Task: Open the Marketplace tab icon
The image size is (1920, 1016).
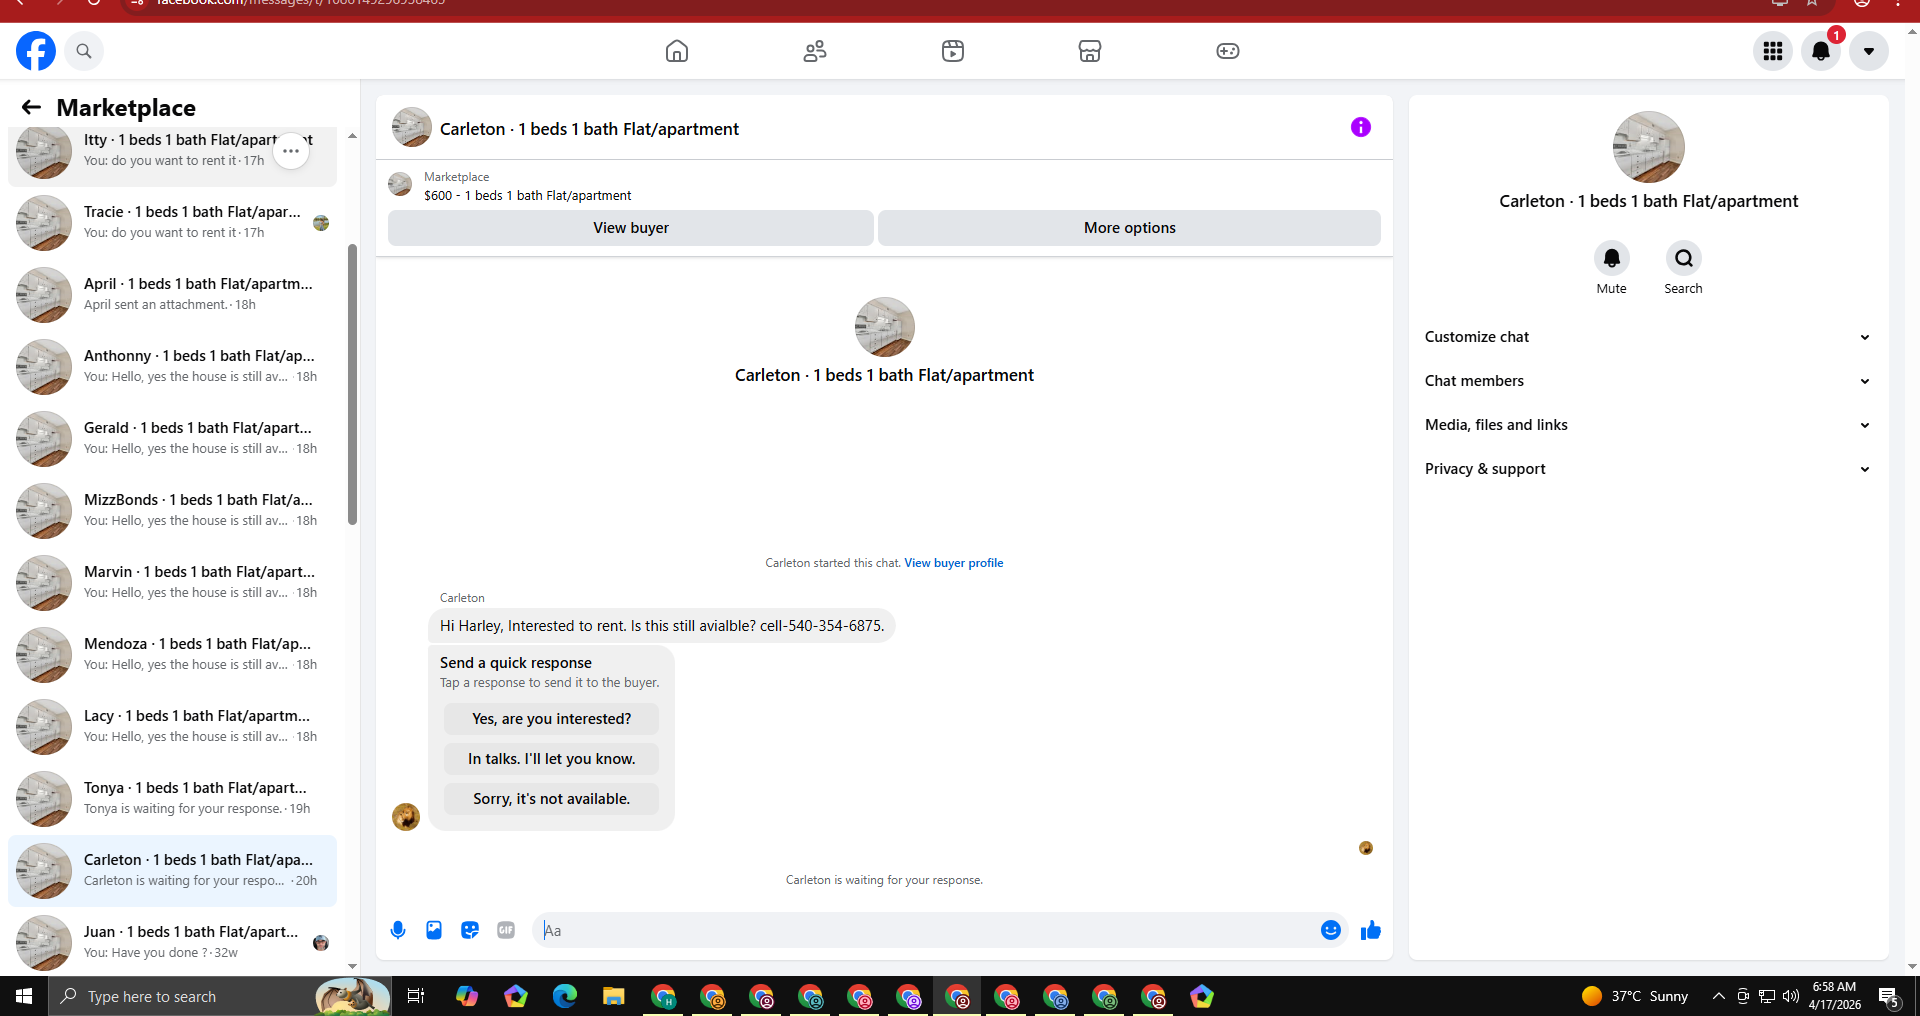Action: [1090, 51]
